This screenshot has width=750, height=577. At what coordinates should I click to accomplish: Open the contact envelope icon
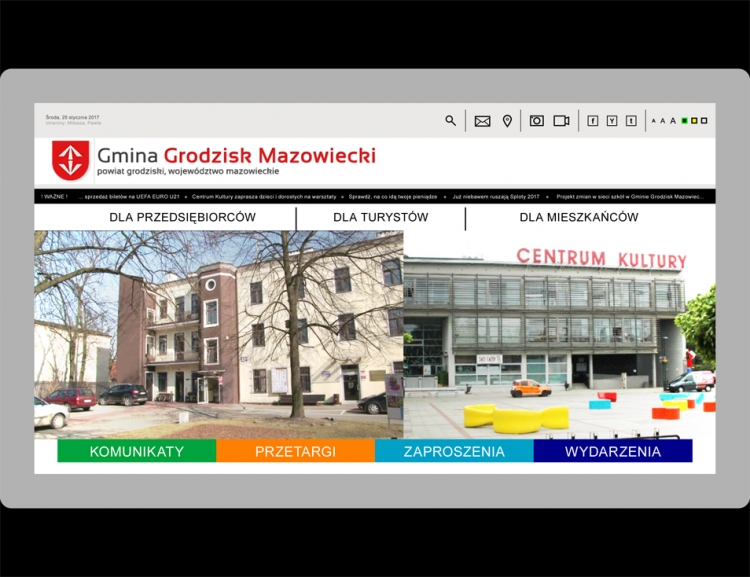[482, 121]
